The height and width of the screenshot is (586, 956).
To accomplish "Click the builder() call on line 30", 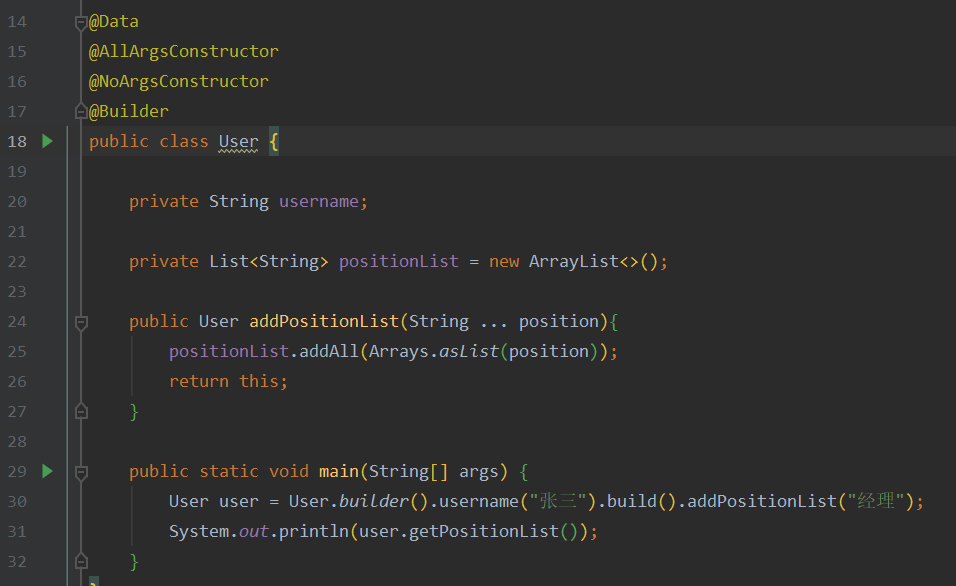I will coord(384,501).
